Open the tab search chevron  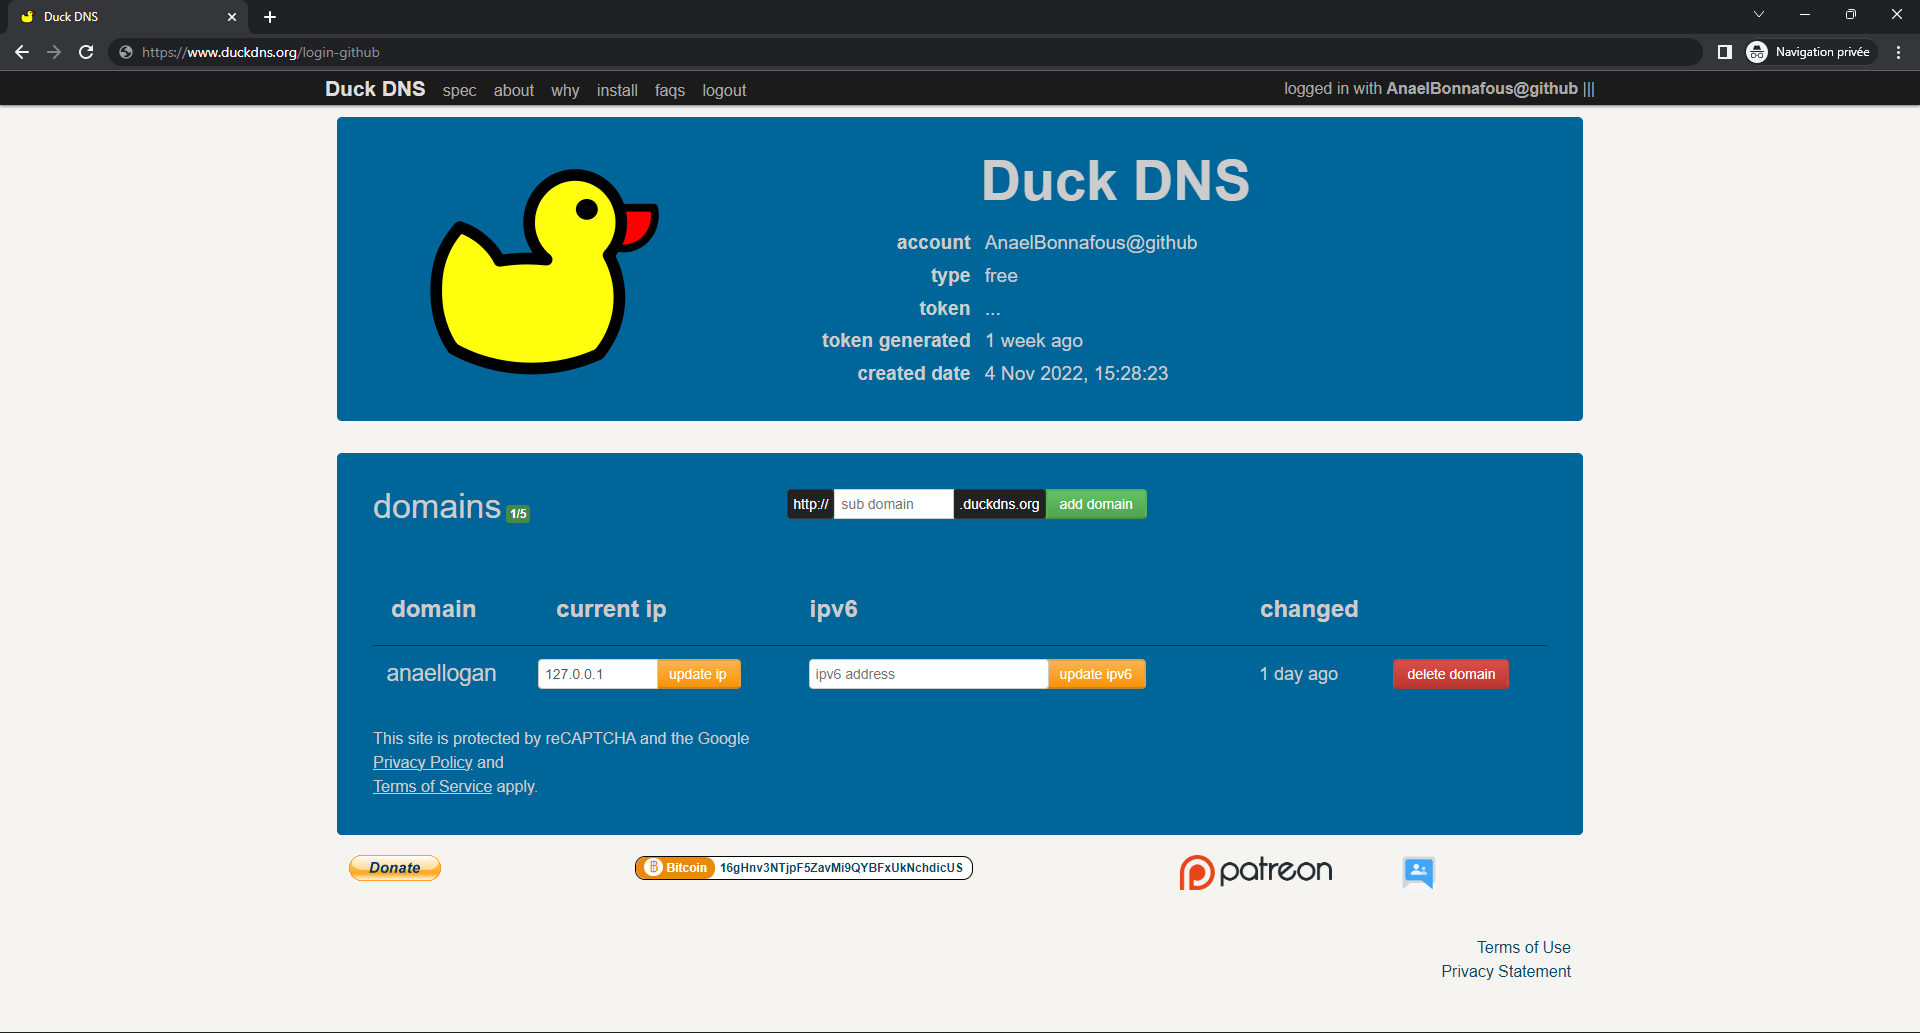click(x=1759, y=15)
